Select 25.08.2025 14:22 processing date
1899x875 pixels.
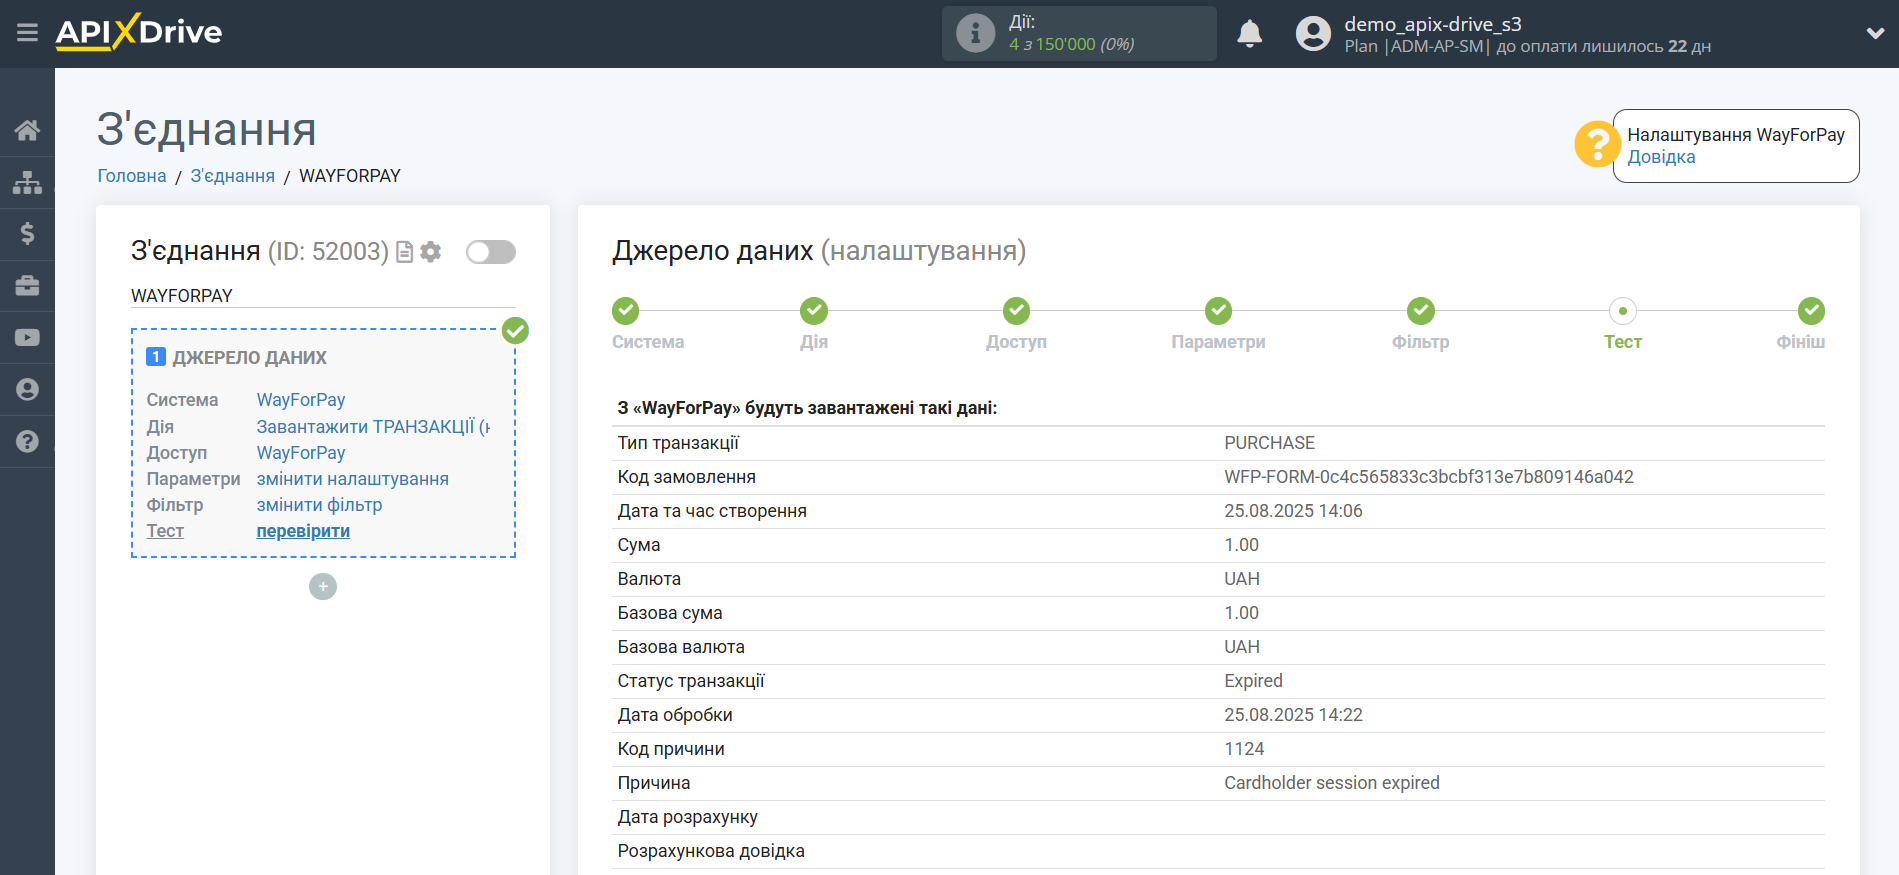[x=1293, y=715]
